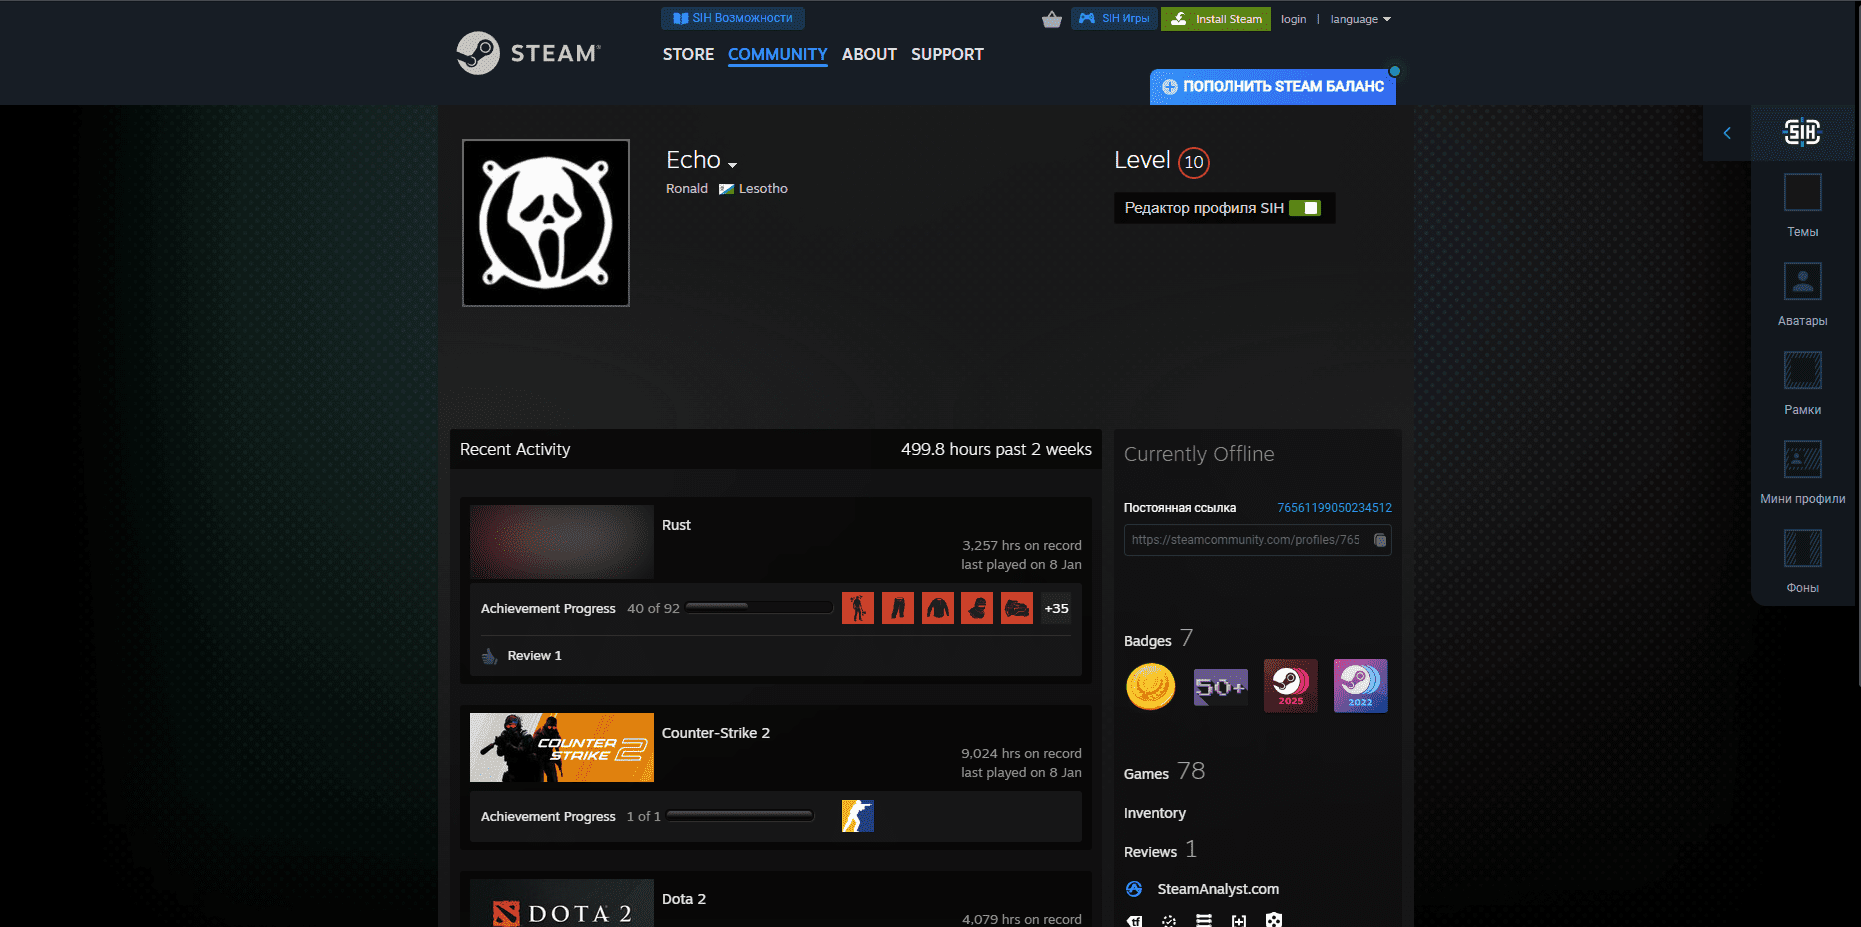Open the profile name dropdown next to Echo
The width and height of the screenshot is (1861, 927).
click(734, 163)
